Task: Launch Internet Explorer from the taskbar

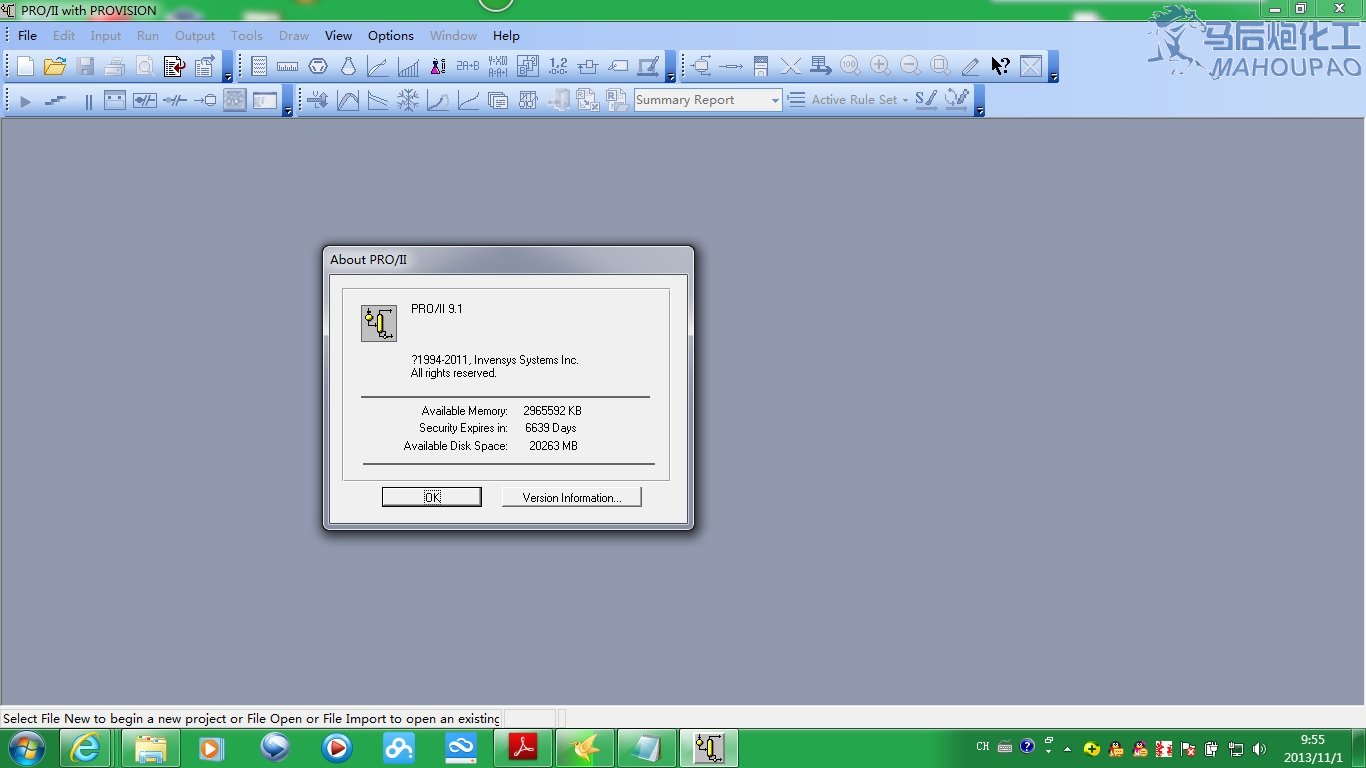Action: (x=85, y=748)
